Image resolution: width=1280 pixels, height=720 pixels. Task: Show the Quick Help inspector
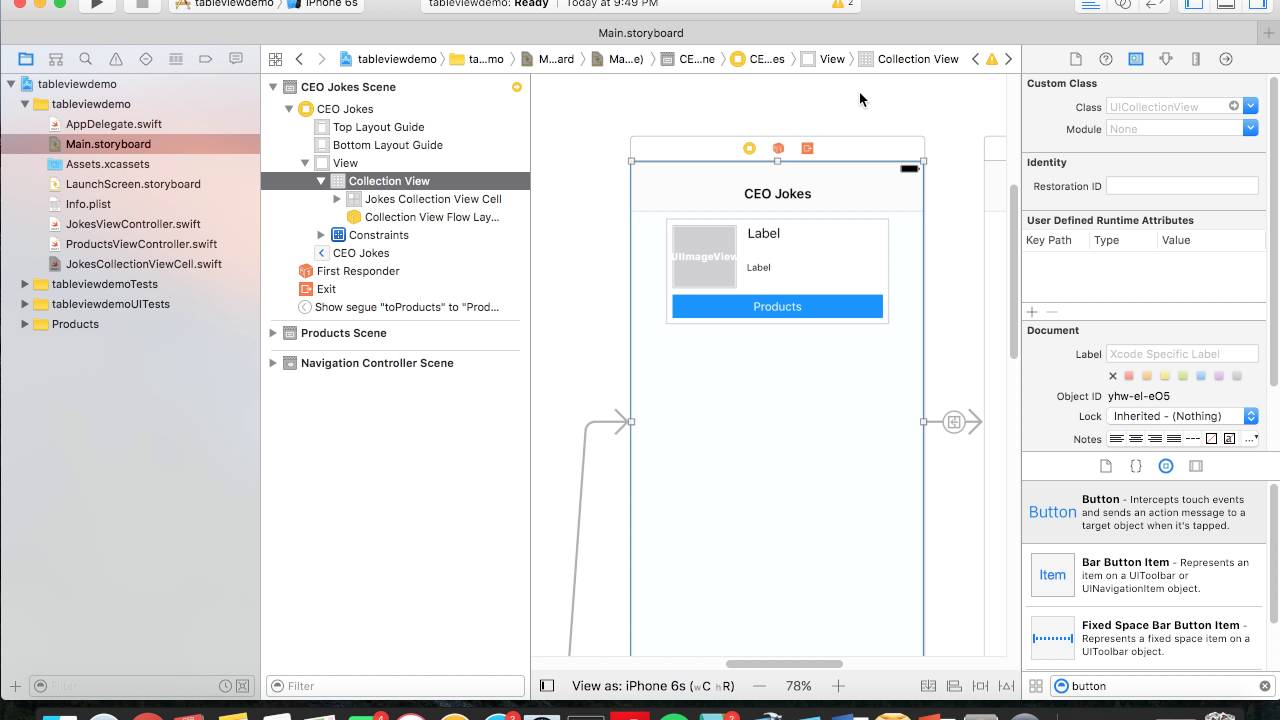click(1106, 59)
